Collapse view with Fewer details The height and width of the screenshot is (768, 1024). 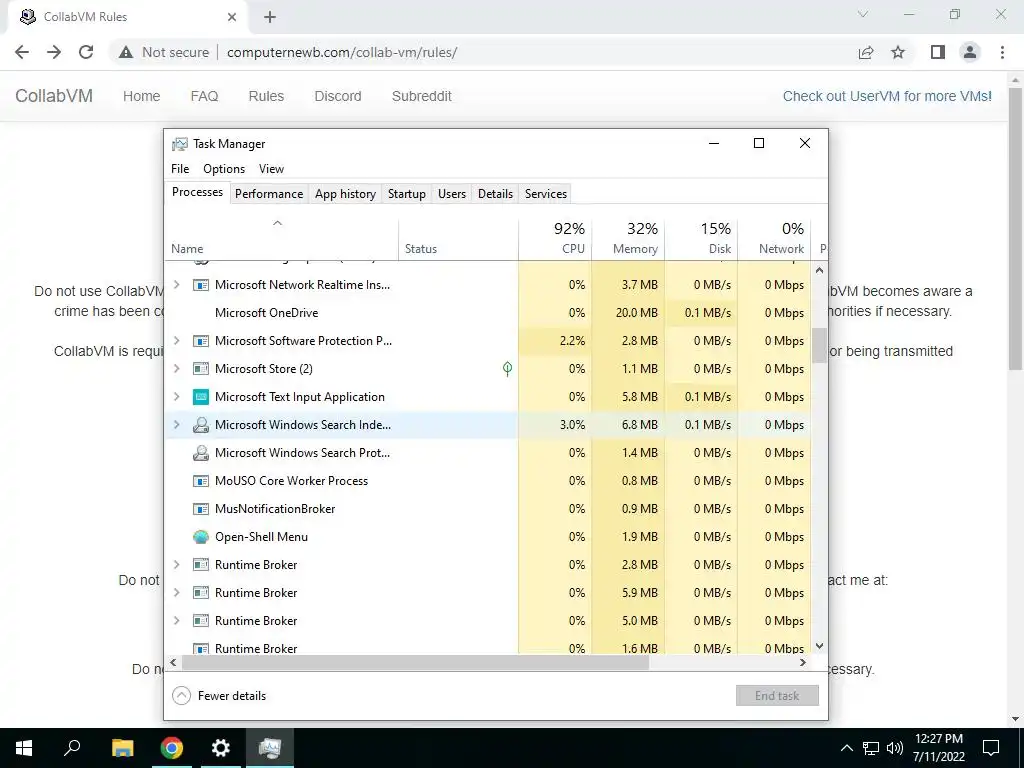(219, 696)
